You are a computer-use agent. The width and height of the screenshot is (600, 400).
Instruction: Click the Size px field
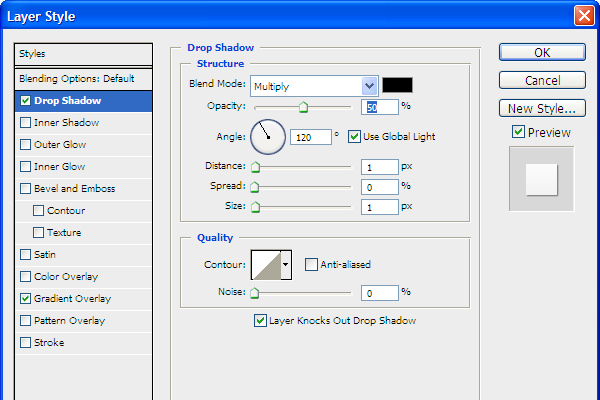pos(380,207)
